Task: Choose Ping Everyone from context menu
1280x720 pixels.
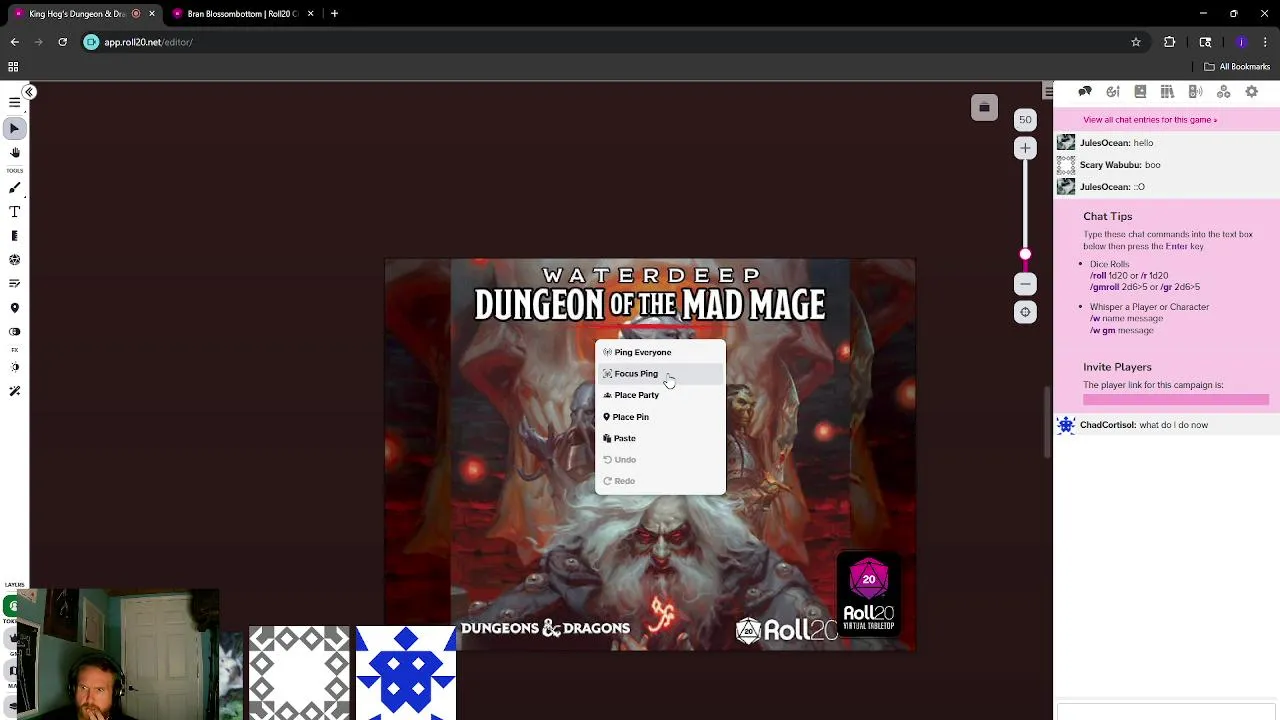Action: (660, 352)
